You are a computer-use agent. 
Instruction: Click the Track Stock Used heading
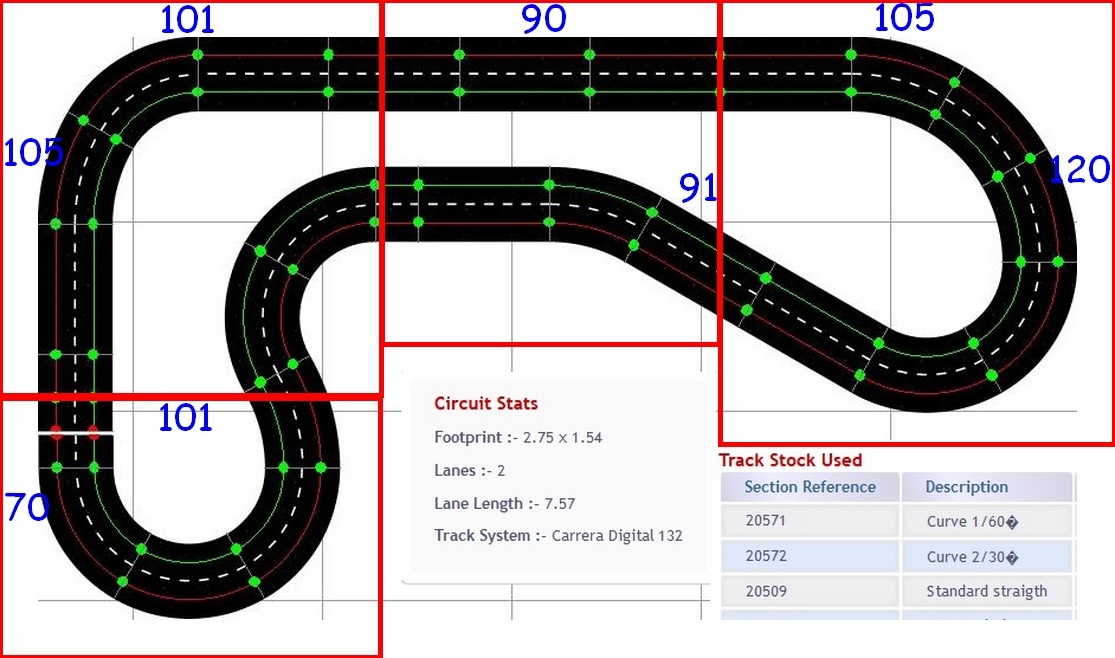[x=790, y=460]
